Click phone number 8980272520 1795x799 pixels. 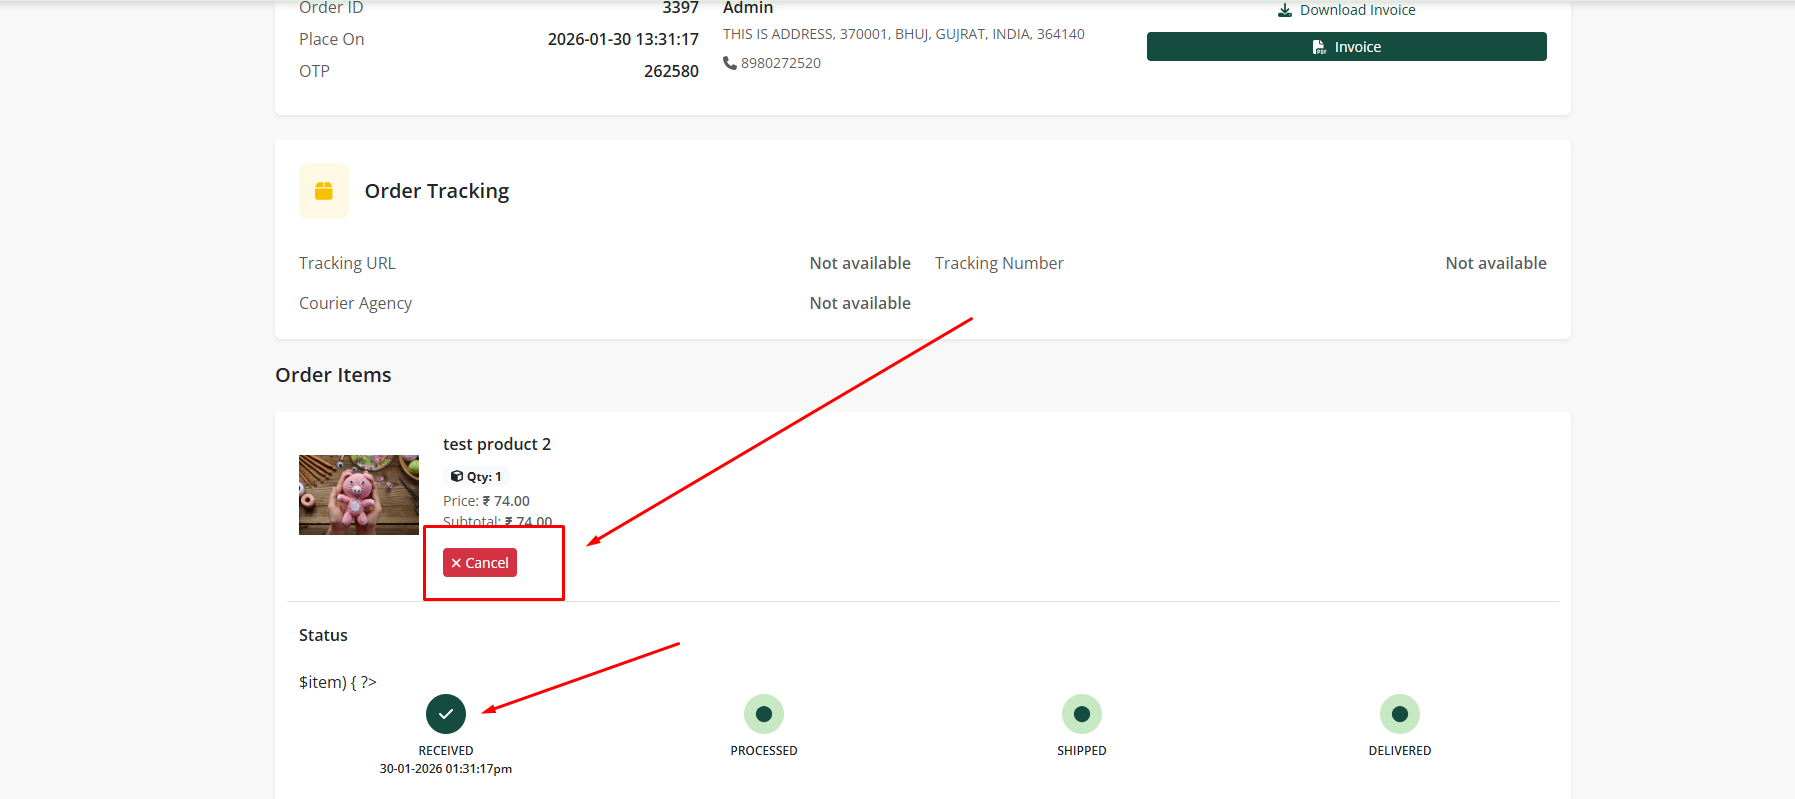(781, 63)
